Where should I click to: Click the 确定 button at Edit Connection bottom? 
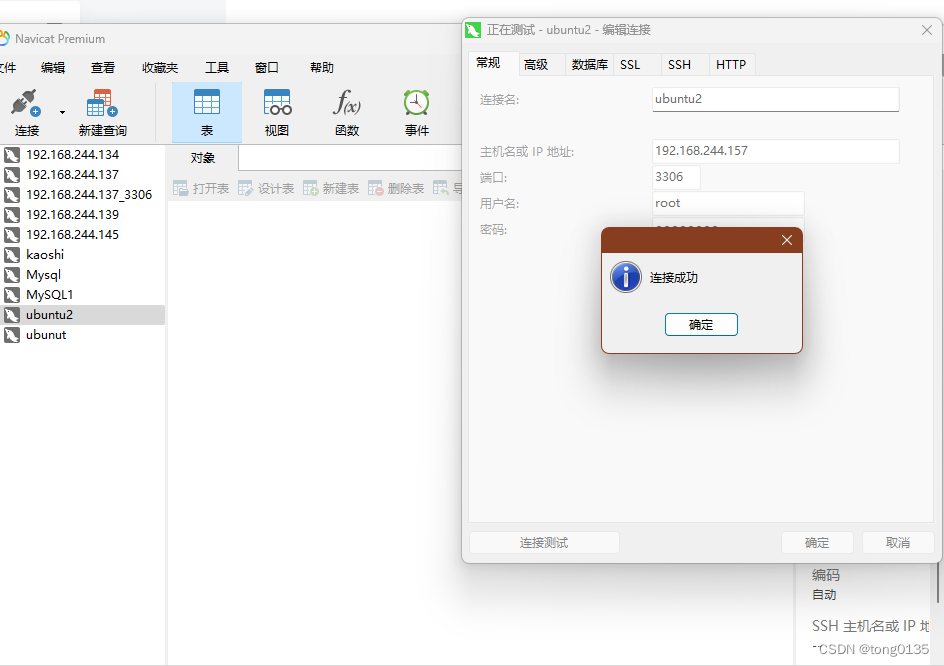point(816,543)
